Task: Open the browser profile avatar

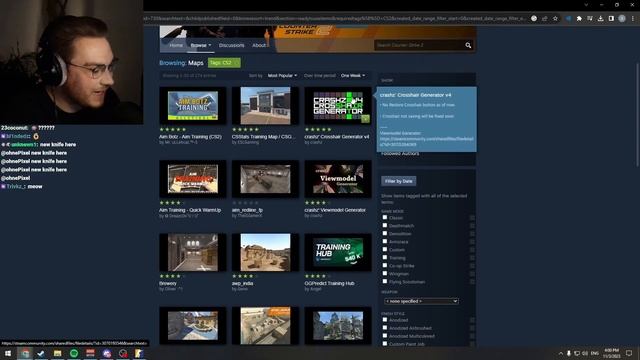Action: coord(622,18)
